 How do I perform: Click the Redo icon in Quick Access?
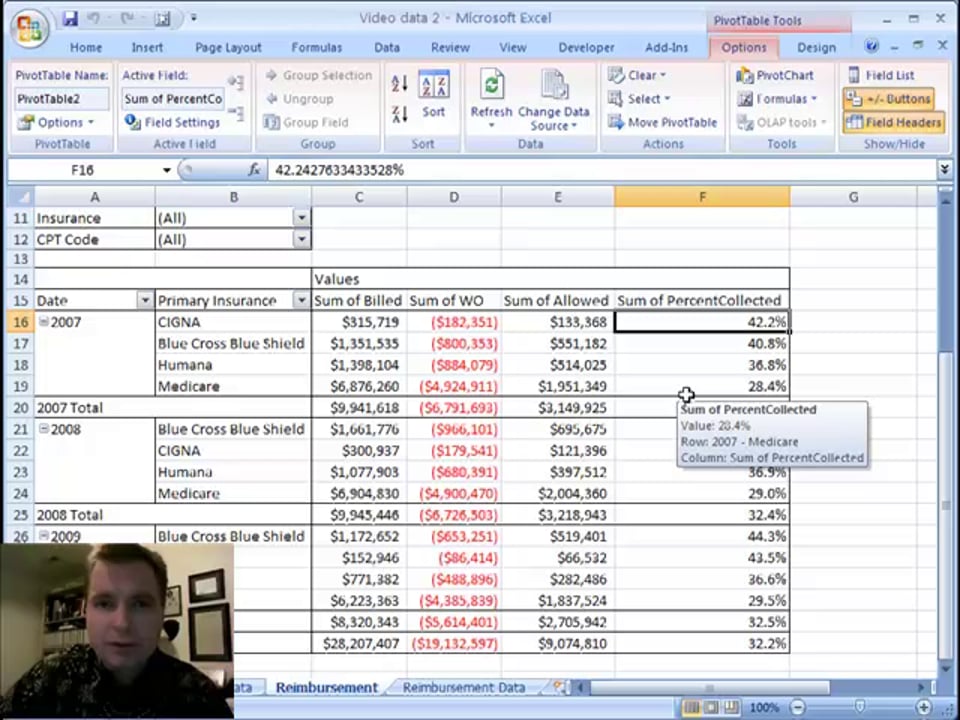[127, 18]
